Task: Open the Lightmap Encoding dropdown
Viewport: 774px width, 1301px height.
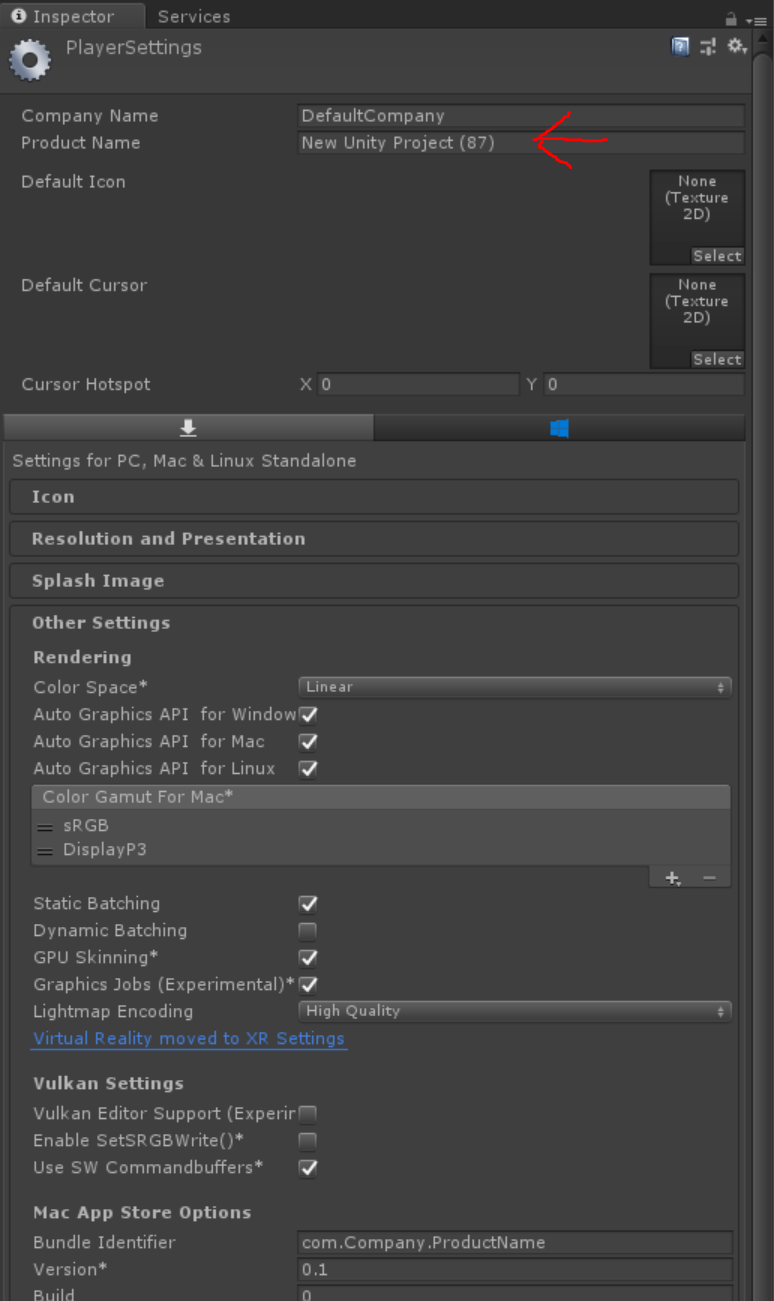Action: coord(514,1011)
